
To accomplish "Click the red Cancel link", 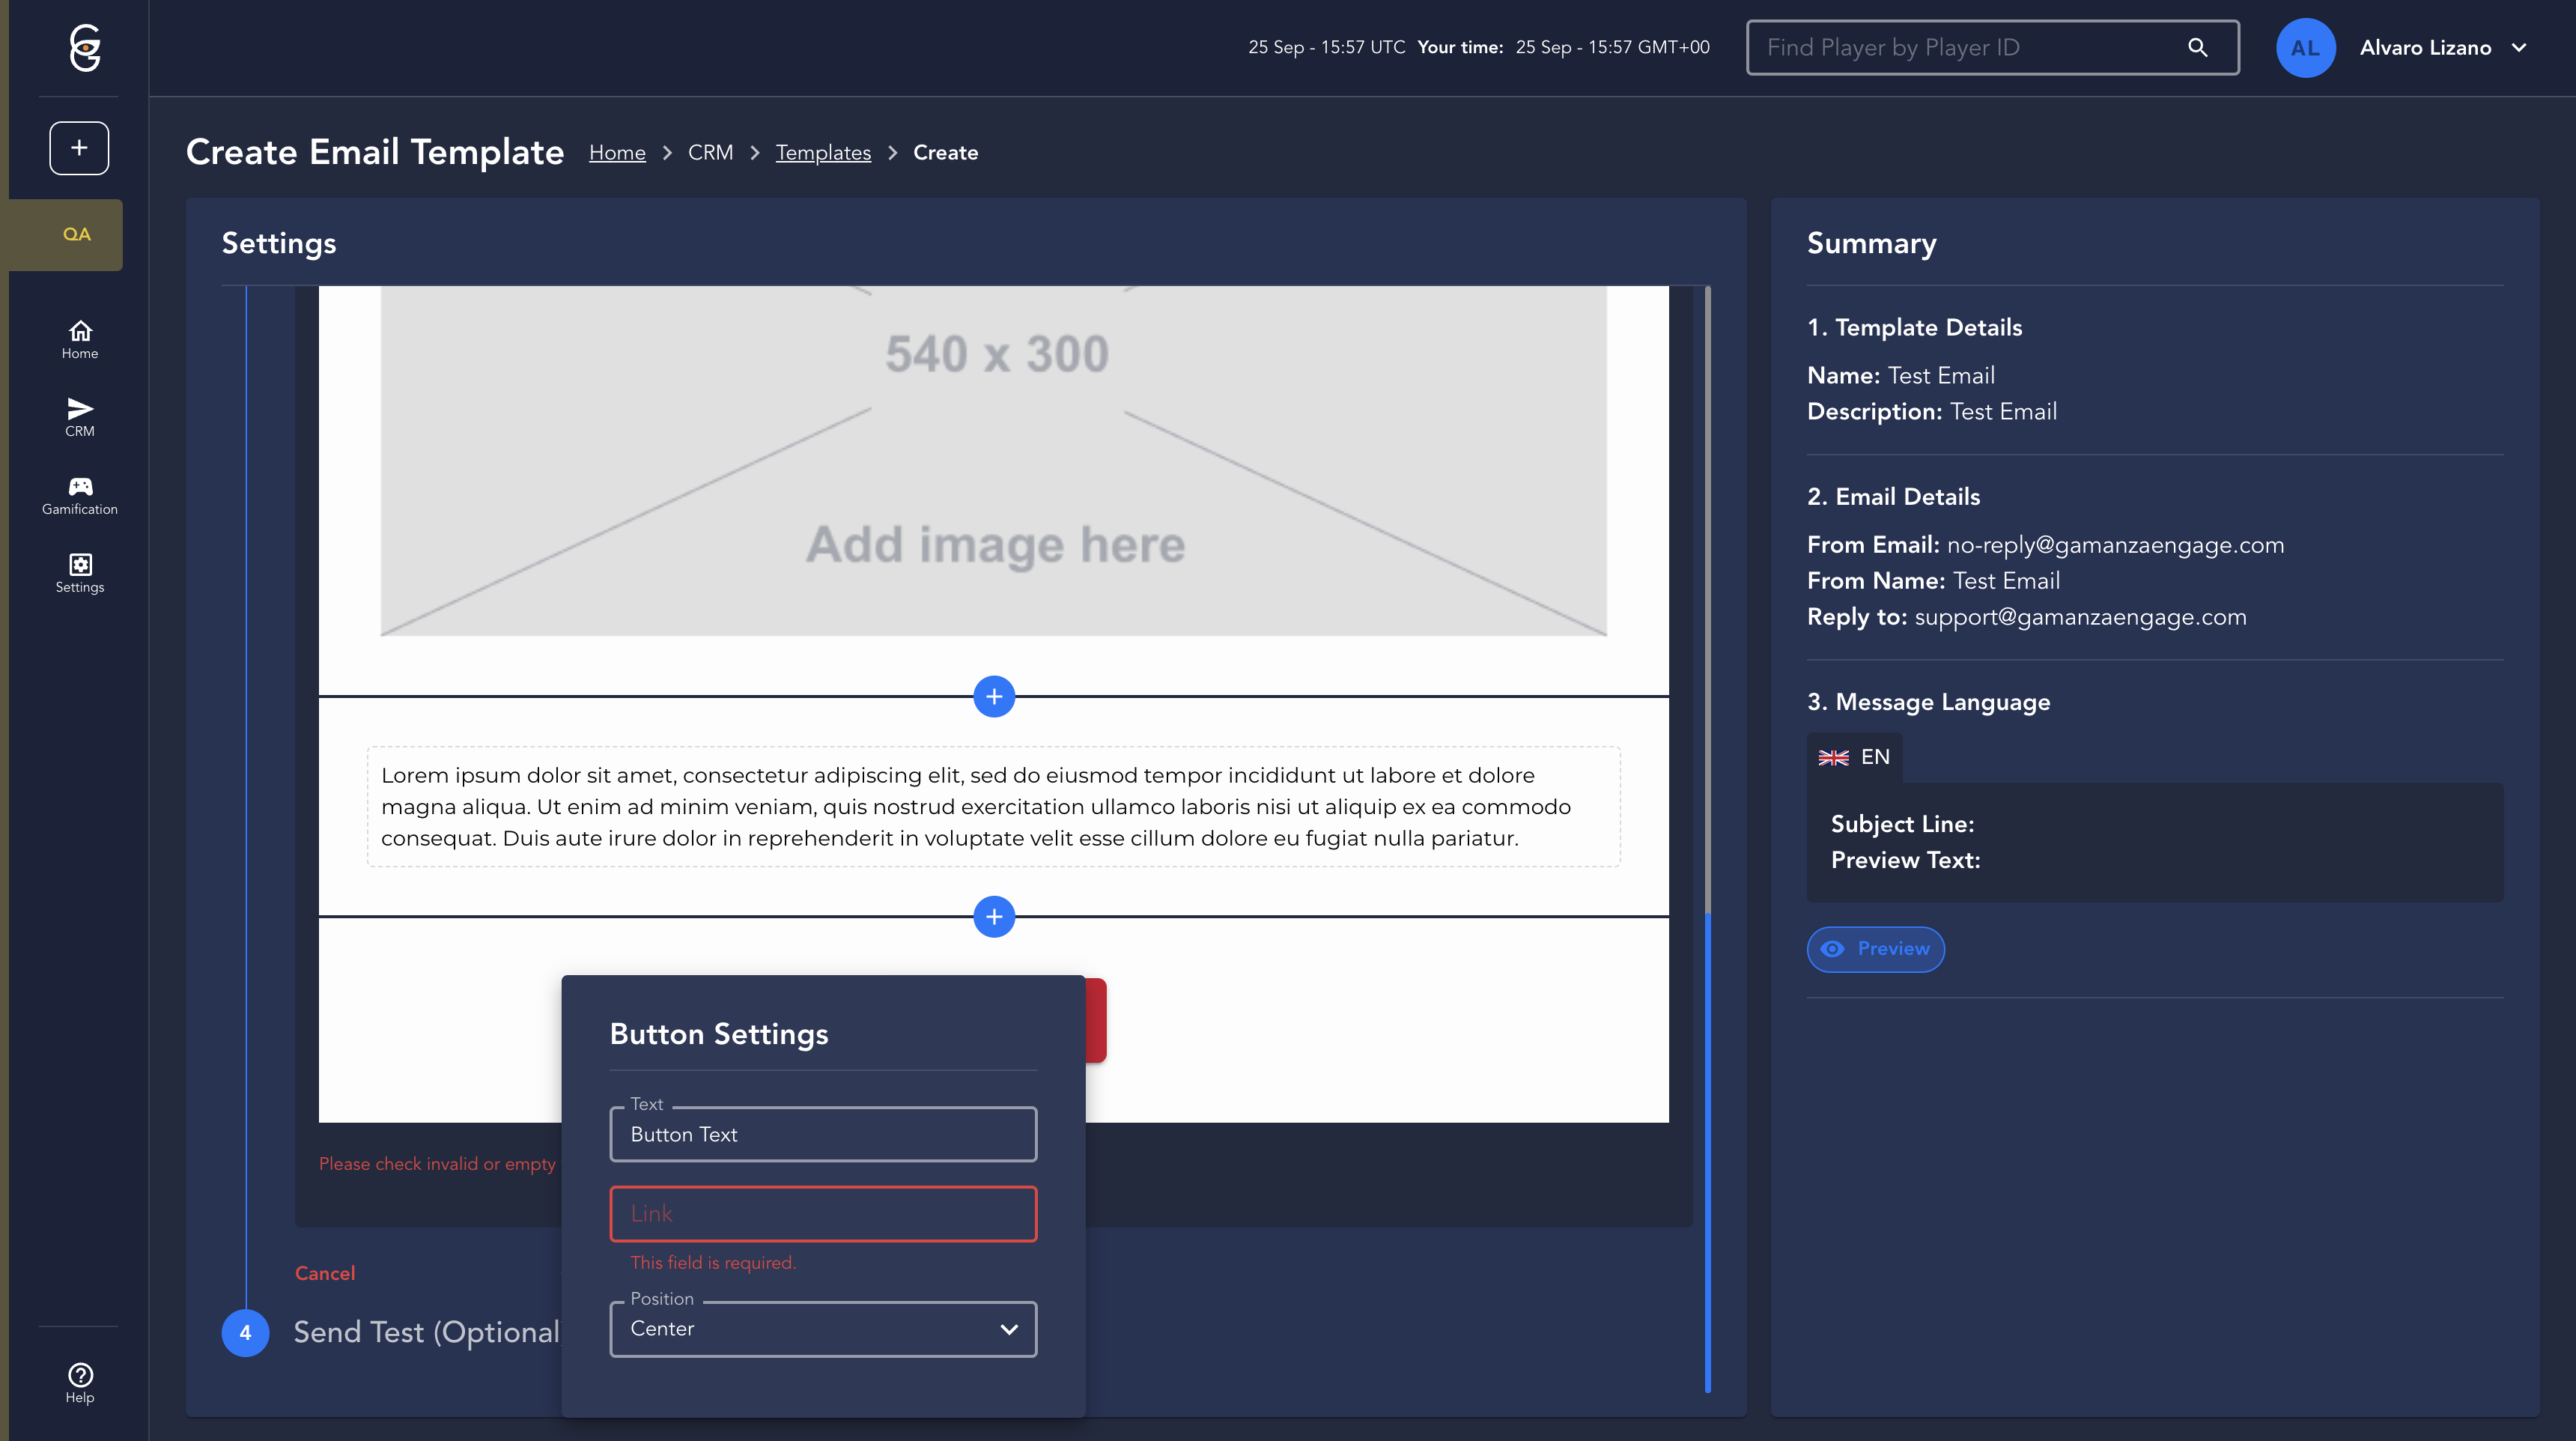I will point(325,1273).
